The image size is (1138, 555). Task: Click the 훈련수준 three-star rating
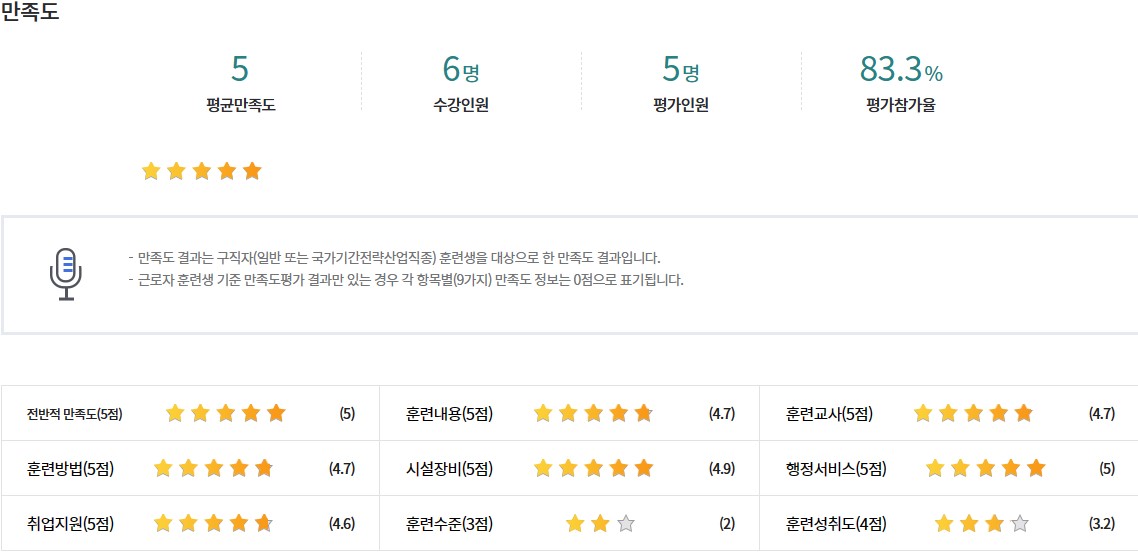600,523
